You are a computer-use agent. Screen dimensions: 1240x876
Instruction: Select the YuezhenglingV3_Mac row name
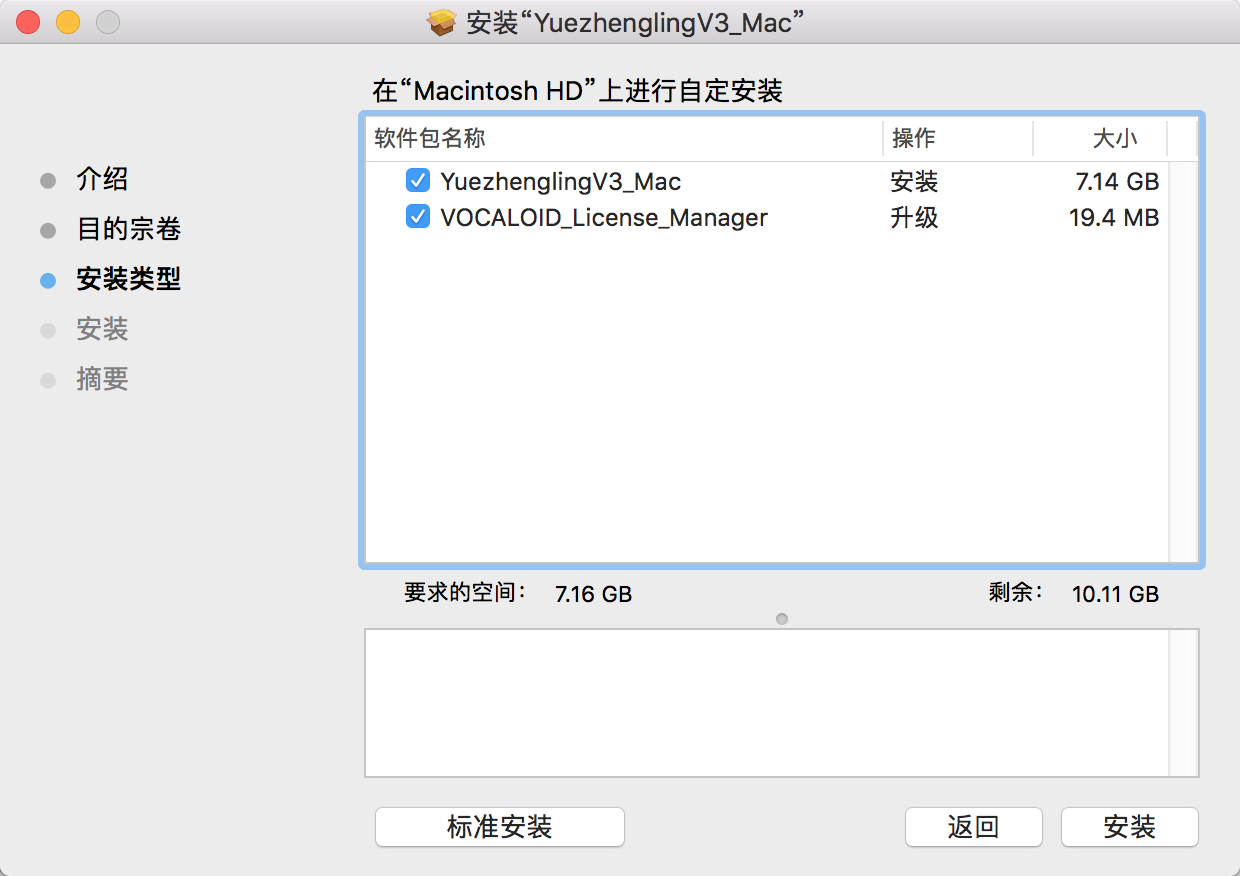(x=560, y=182)
